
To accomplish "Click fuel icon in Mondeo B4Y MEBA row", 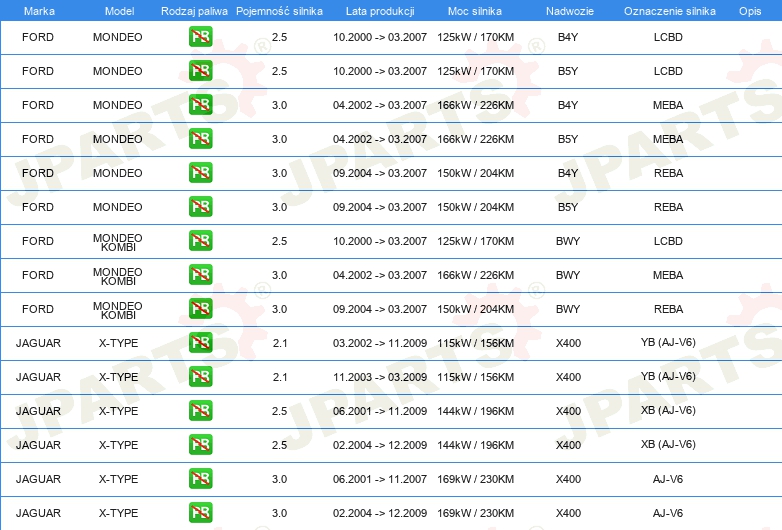I will point(200,105).
